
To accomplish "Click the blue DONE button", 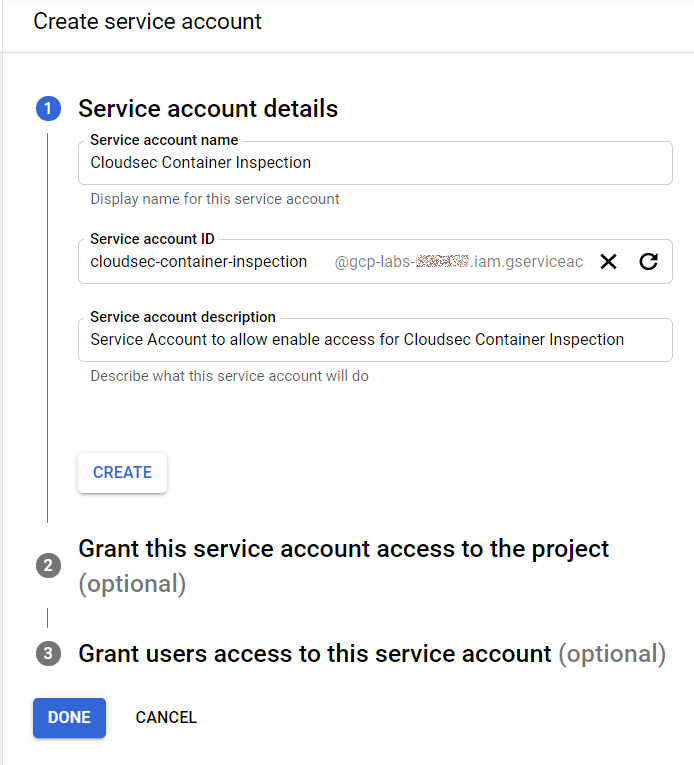I will point(69,717).
